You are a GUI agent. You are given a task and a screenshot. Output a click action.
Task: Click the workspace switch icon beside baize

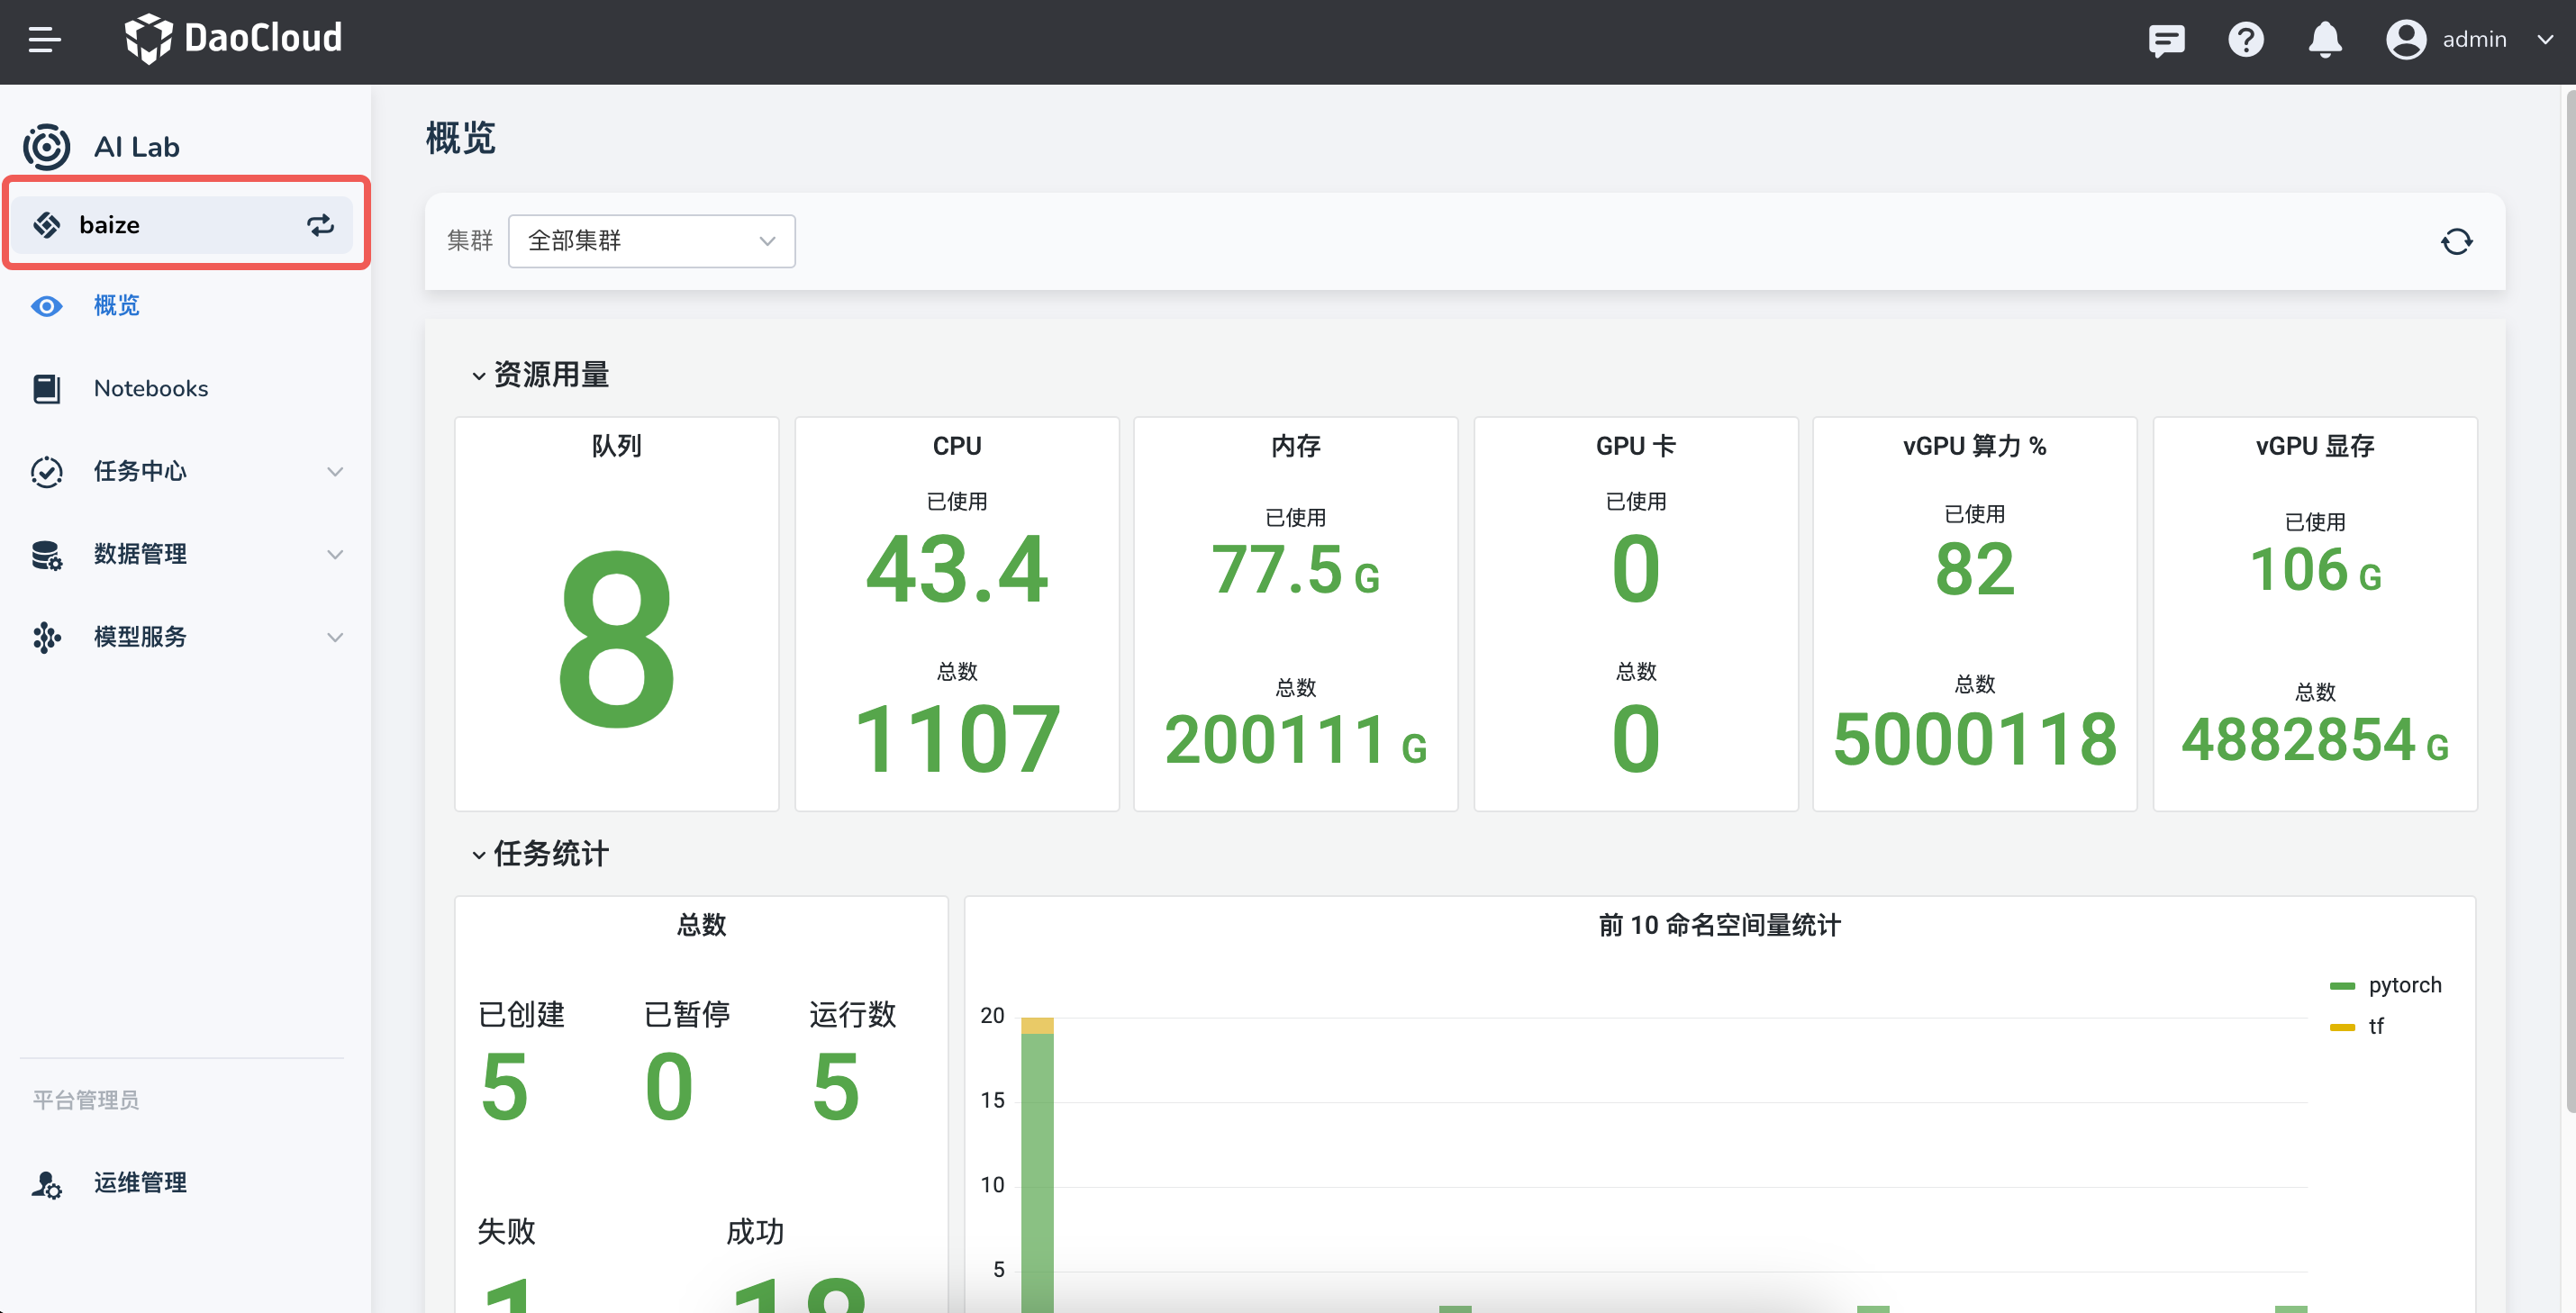coord(320,225)
